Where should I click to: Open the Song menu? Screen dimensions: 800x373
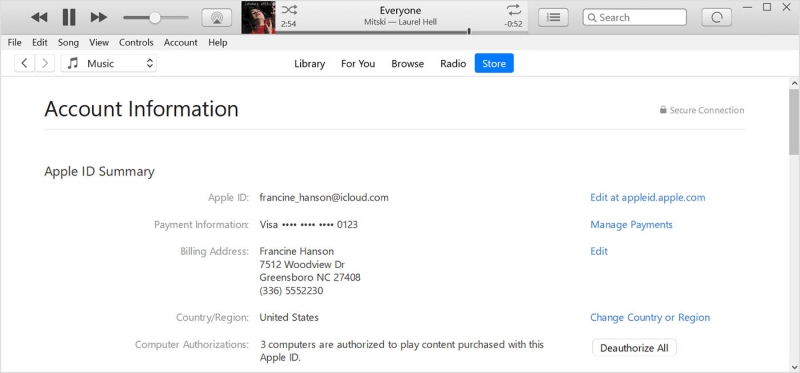(x=68, y=43)
